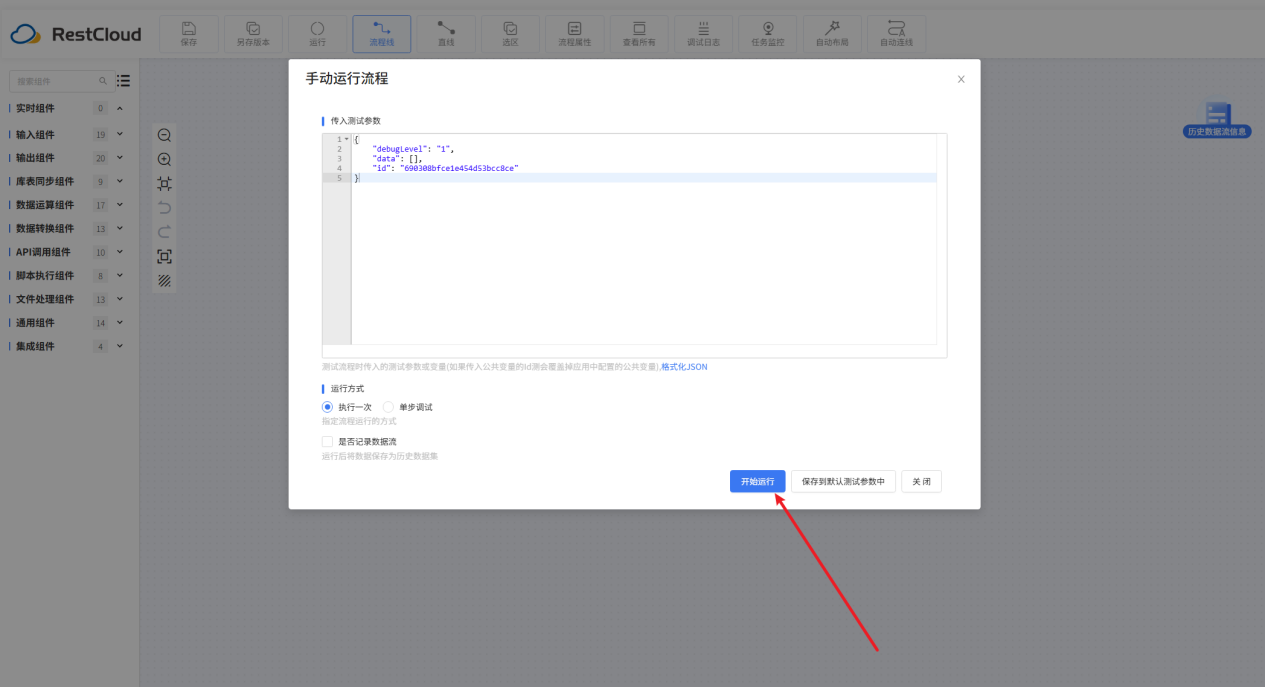
Task: Expand the 输入组件 category
Action: pos(120,134)
